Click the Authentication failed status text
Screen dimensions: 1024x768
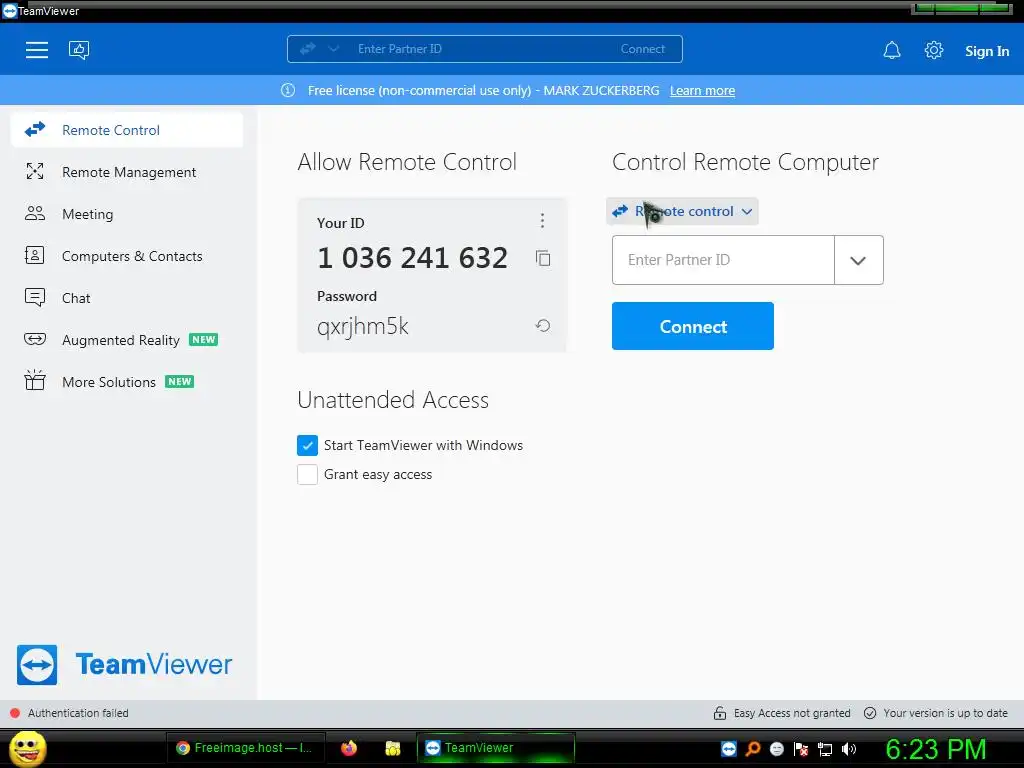point(78,713)
